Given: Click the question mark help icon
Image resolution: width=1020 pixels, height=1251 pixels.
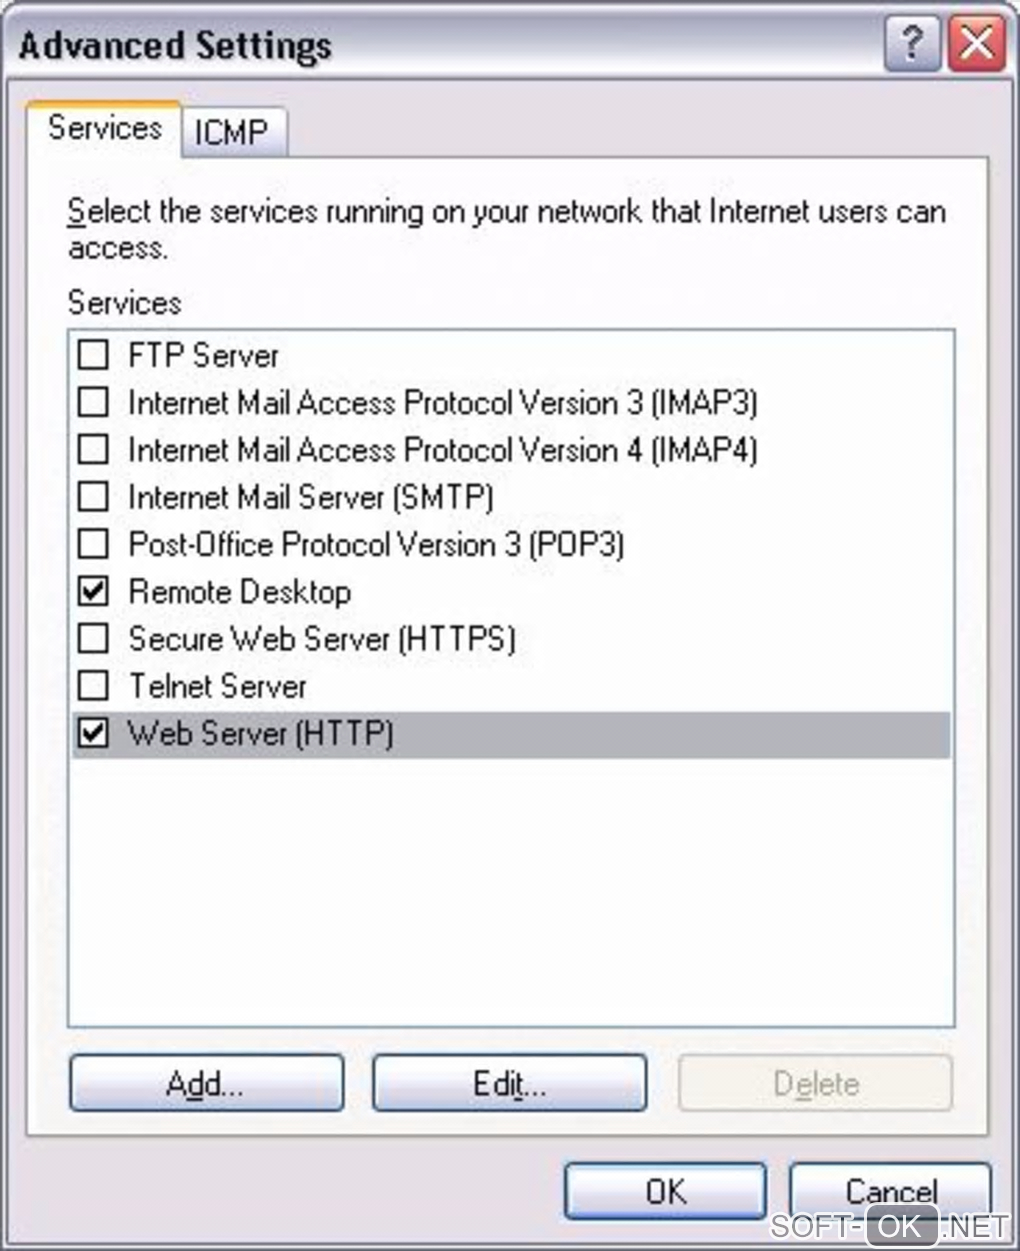Looking at the screenshot, I should [x=911, y=46].
